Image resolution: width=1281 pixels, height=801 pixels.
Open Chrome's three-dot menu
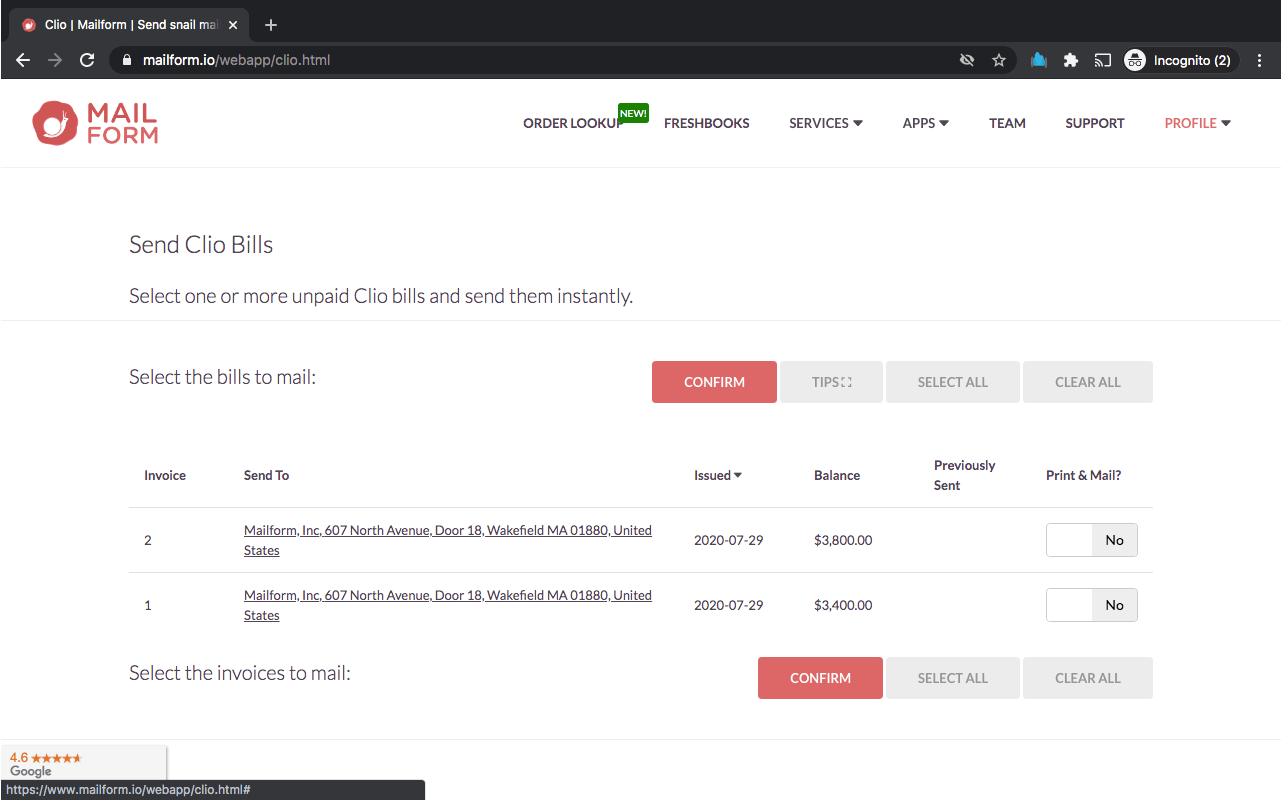click(x=1259, y=60)
